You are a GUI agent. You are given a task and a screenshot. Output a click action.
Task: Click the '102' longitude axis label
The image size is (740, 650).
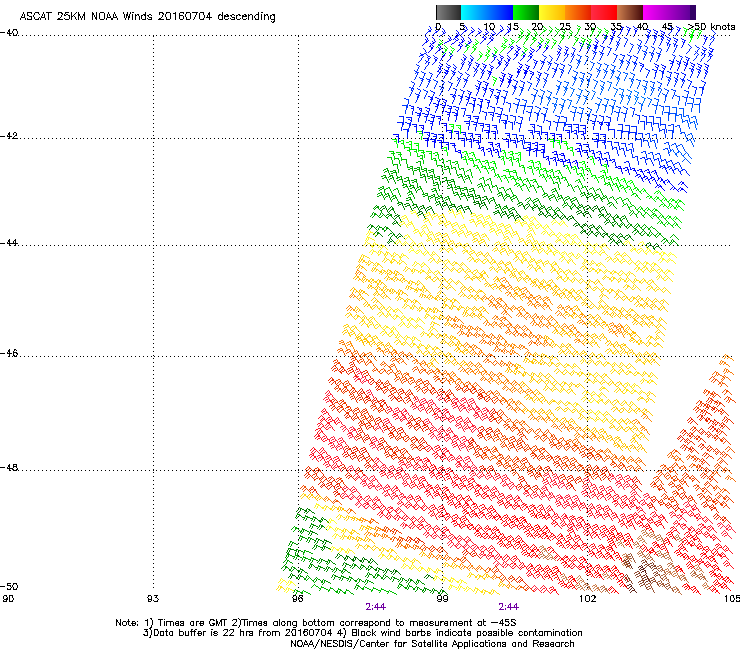(x=588, y=599)
